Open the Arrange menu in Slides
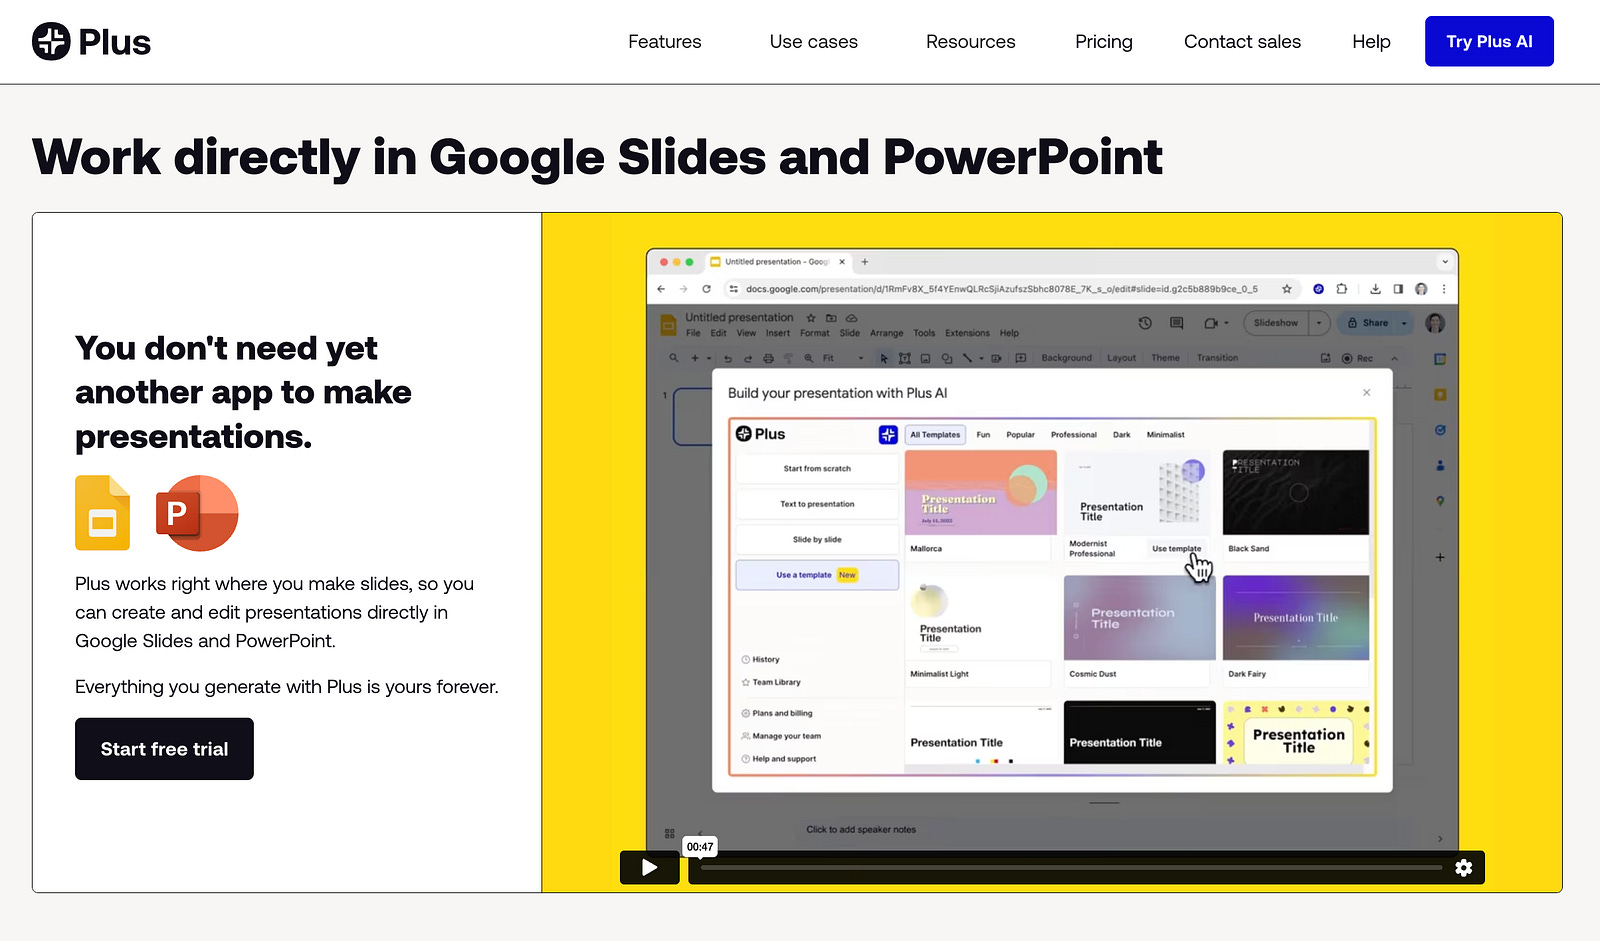The width and height of the screenshot is (1600, 941). click(886, 333)
